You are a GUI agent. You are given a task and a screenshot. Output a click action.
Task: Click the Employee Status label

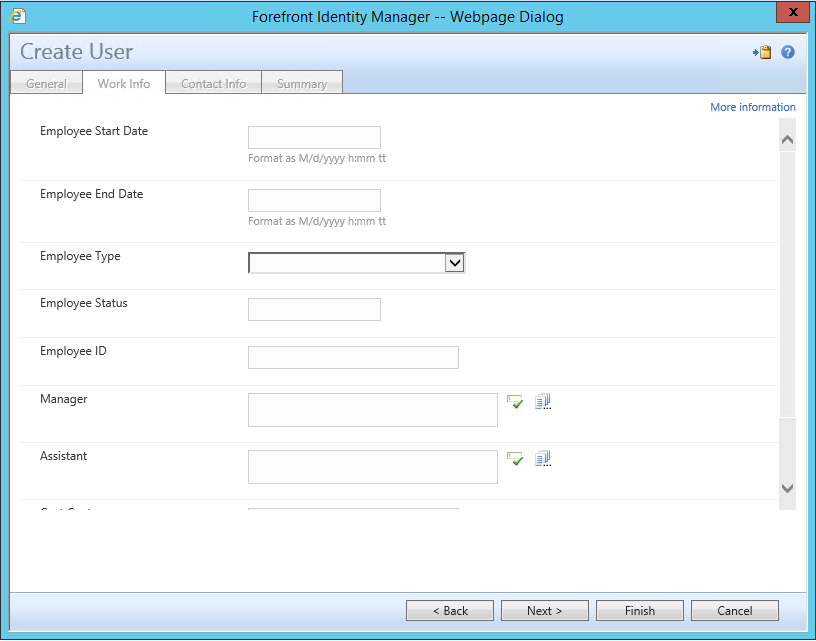84,303
